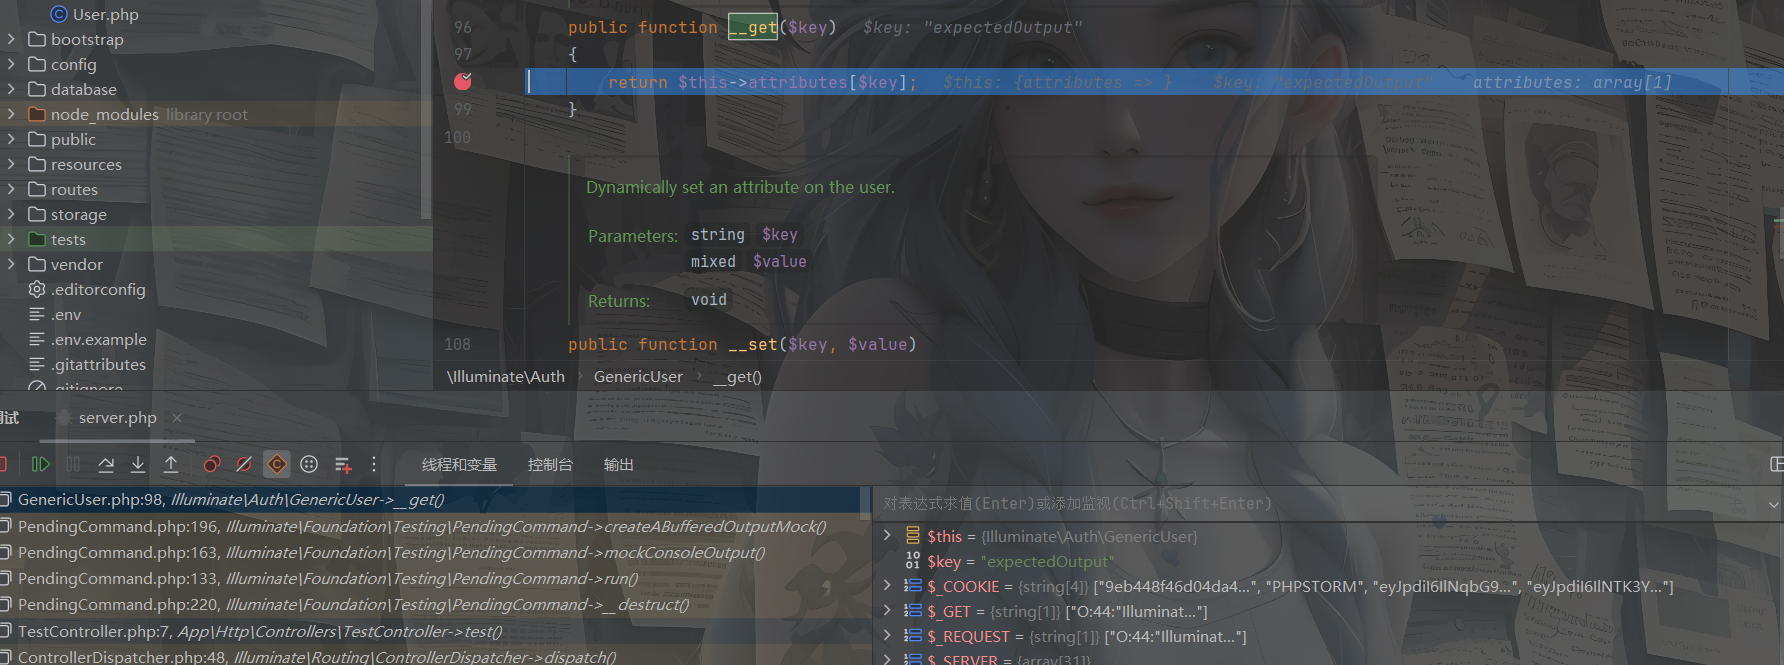Open the expression history dropdown arrow
Screen dimensions: 1784x665
pyautogui.click(x=1773, y=504)
